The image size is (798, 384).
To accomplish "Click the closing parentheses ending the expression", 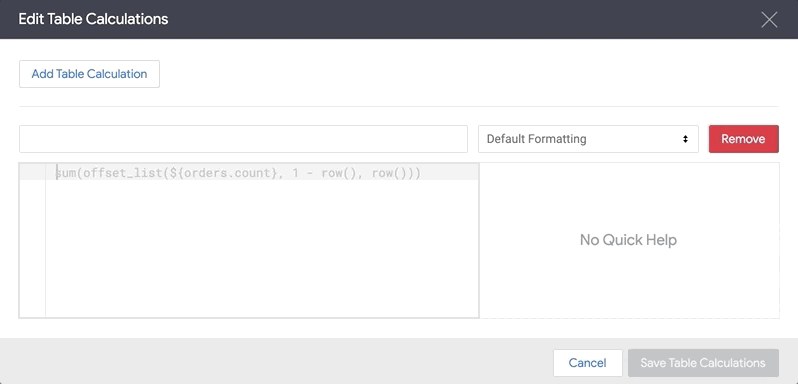I will click(414, 173).
